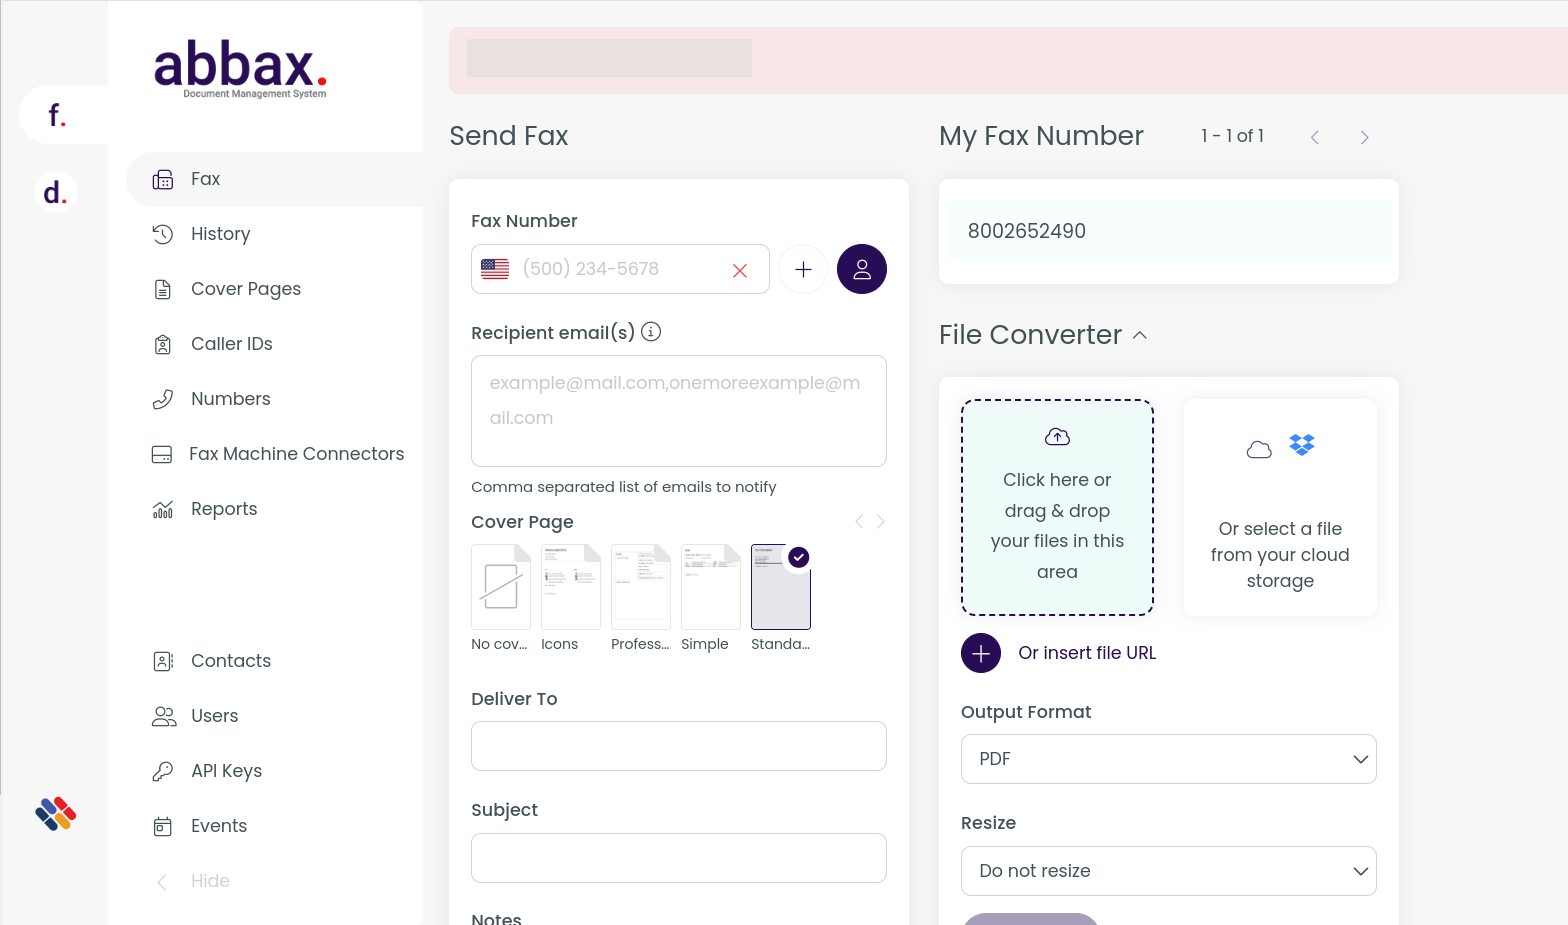Choose the Professional cover page thumbnail
Viewport: 1568px width, 925px height.
640,587
